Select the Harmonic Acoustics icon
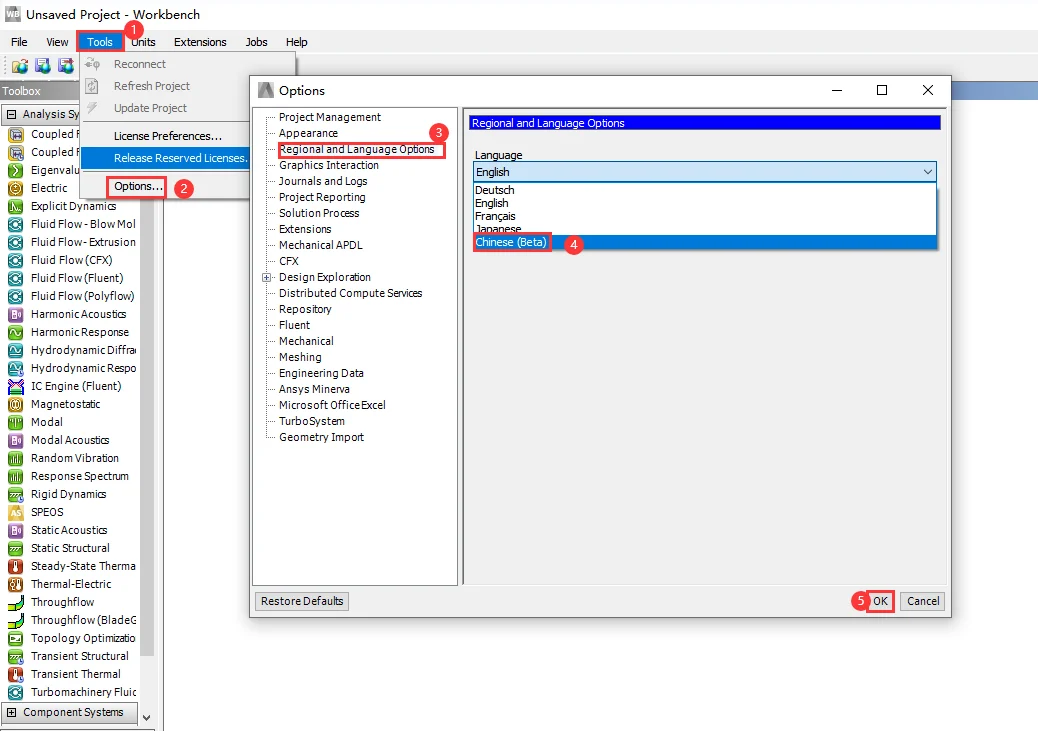The height and width of the screenshot is (731, 1038). tap(15, 315)
